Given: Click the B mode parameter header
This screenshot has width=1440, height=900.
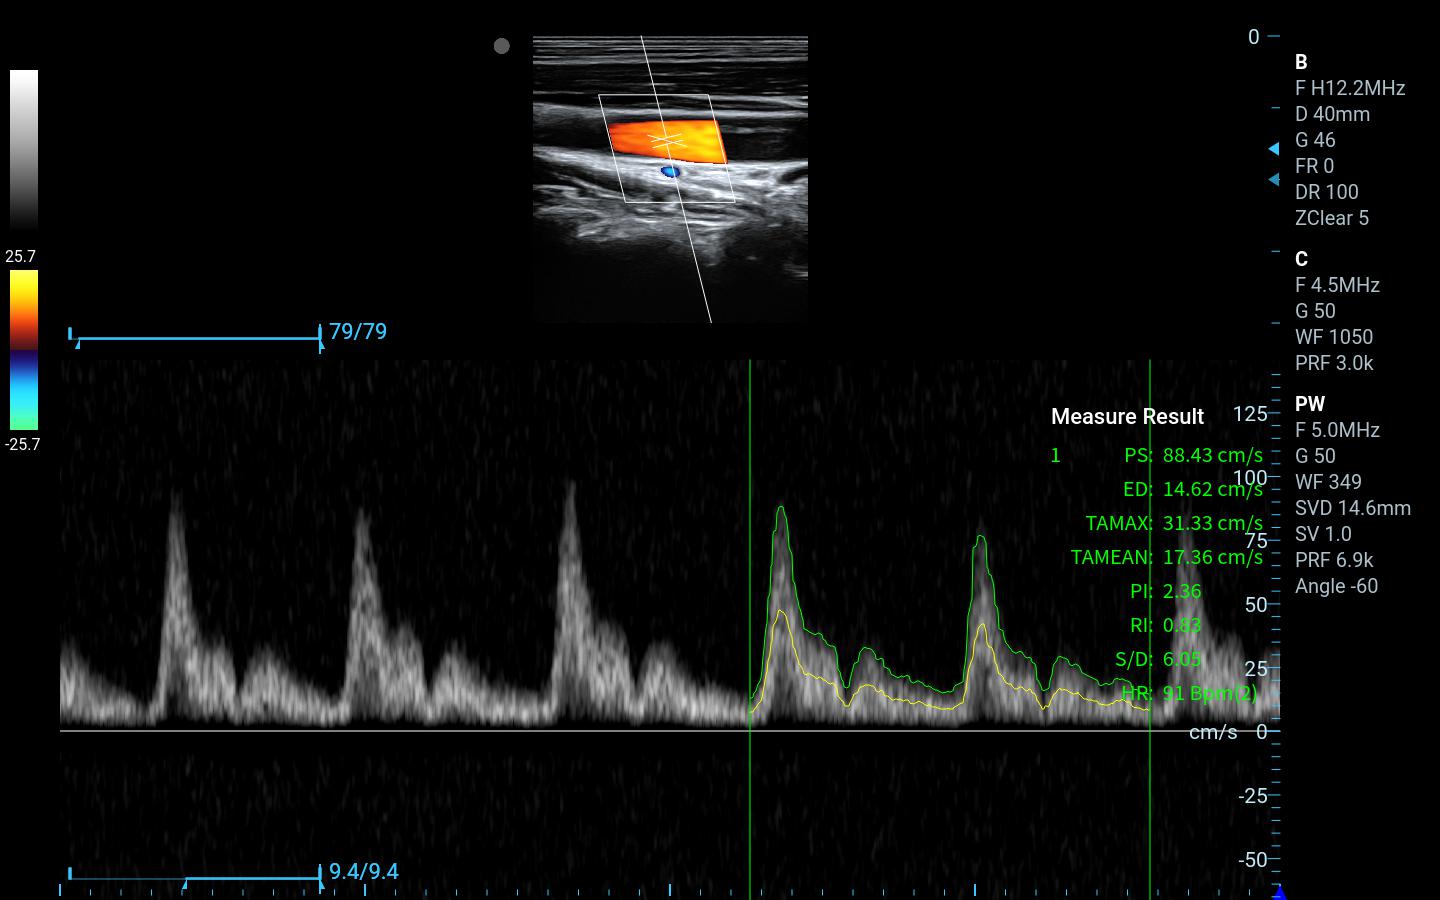Looking at the screenshot, I should tap(1301, 62).
